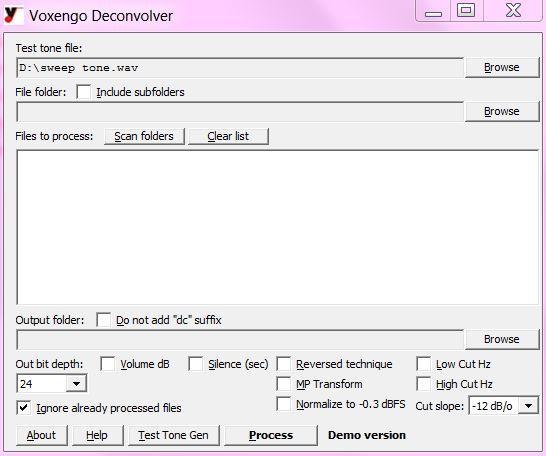Uncheck Ignore already processed files
Viewport: 546px width, 456px height.
coord(24,408)
